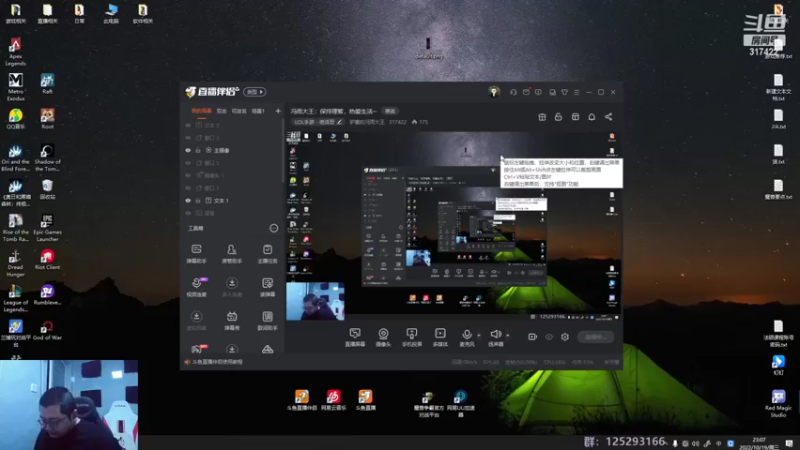Viewport: 800px width, 450px height.
Task: Open the mode dropdown beside the app logo
Action: pyautogui.click(x=255, y=92)
